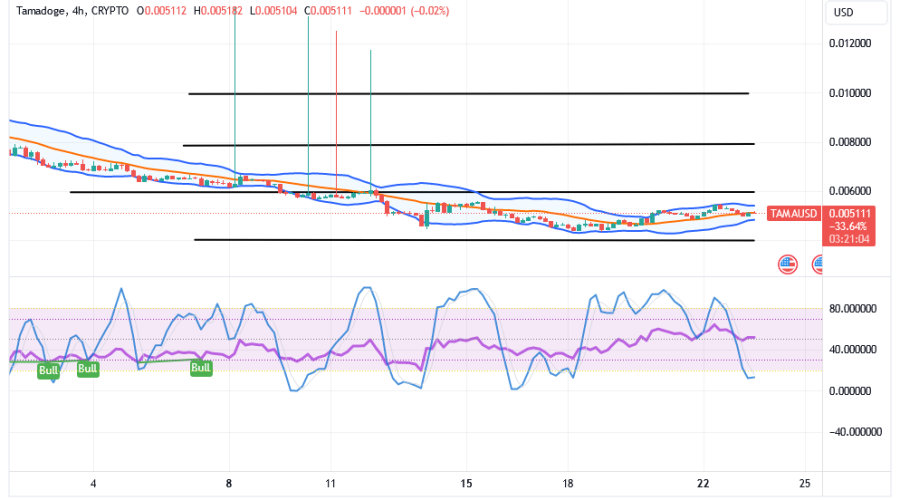Click the 0.008000 price axis label
The image size is (900, 500).
click(x=849, y=142)
